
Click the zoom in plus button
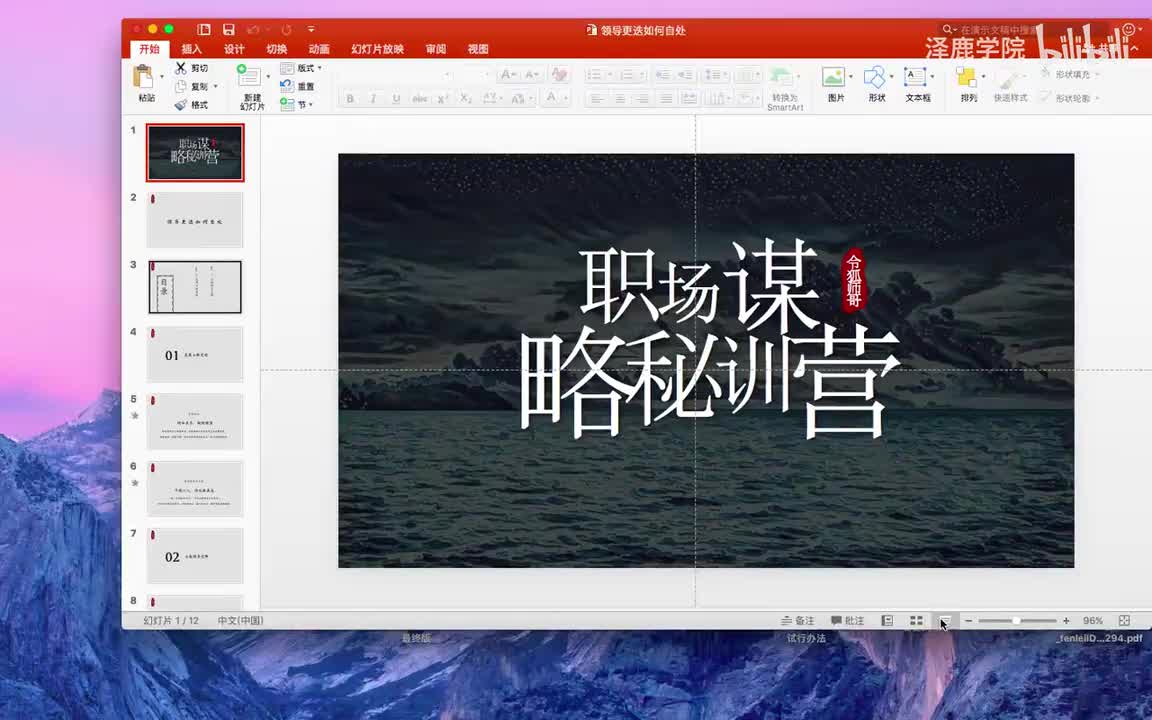tap(1066, 621)
